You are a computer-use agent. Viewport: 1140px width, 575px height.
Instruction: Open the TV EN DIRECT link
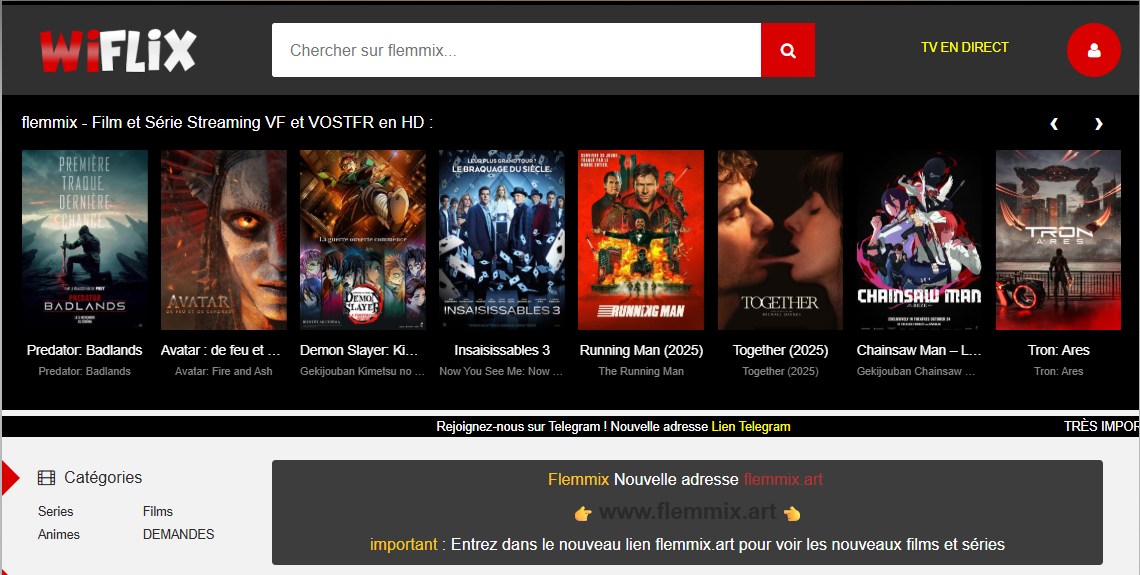pos(964,47)
